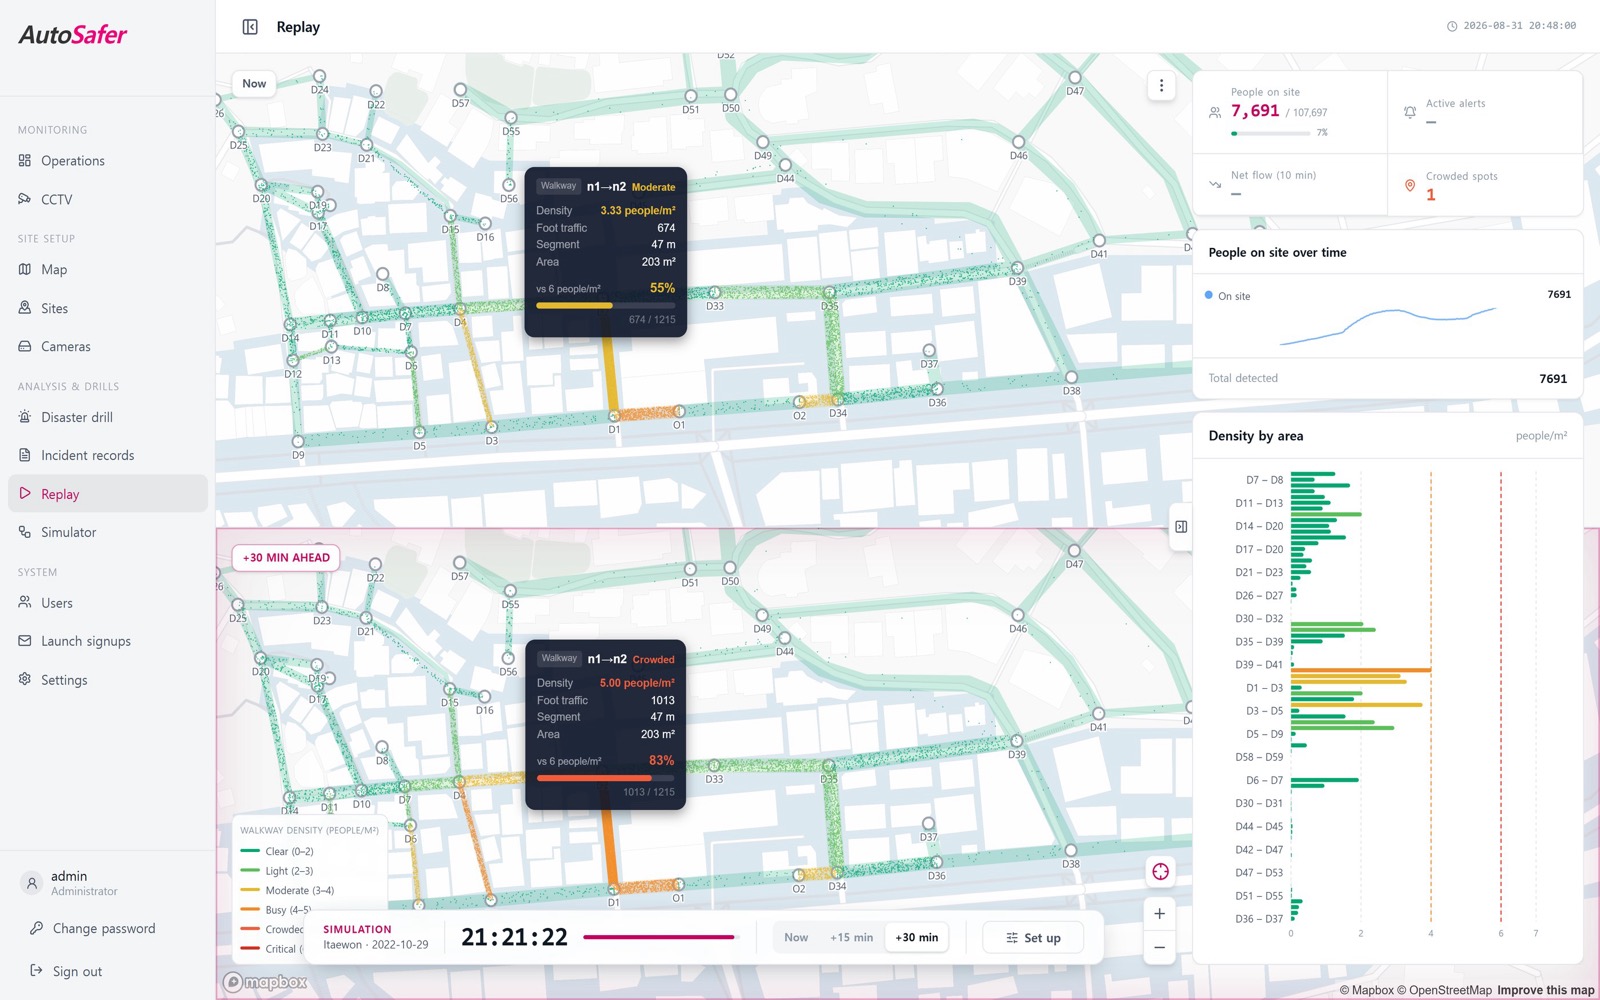Click the Simulator sidebar icon
The width and height of the screenshot is (1600, 1000).
(x=25, y=532)
